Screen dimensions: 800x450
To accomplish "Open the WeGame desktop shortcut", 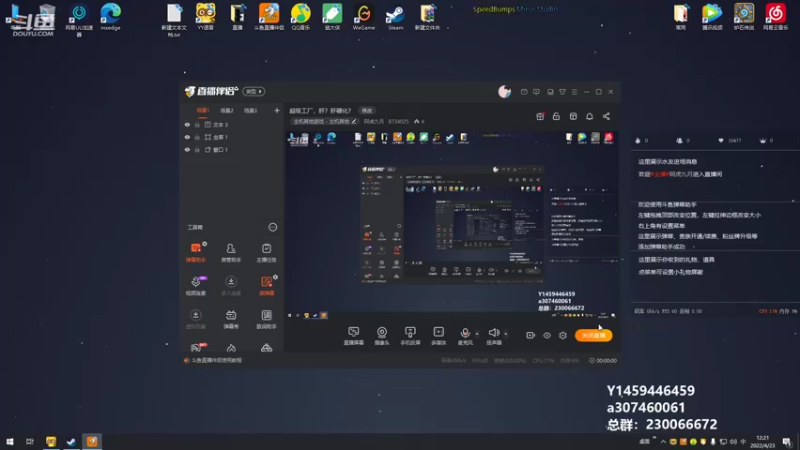I will click(x=364, y=18).
